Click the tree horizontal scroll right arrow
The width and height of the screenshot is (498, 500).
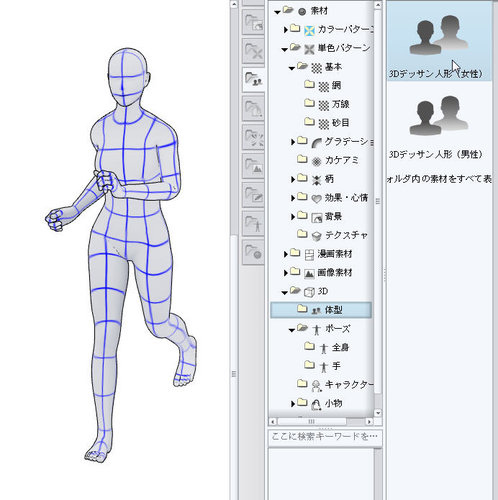pos(369,421)
